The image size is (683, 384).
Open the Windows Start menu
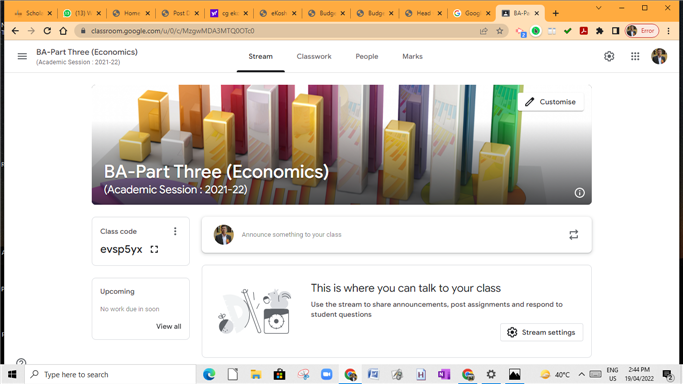click(x=12, y=374)
